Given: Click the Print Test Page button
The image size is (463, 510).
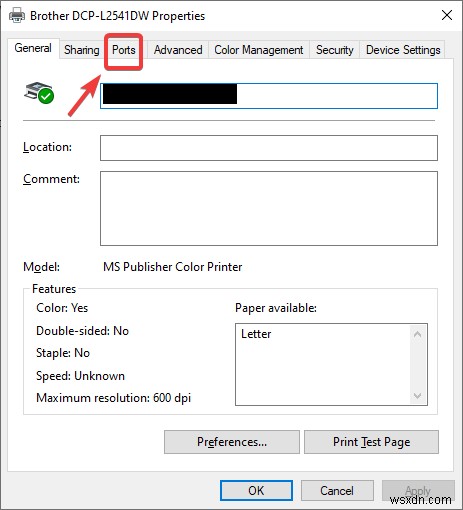Looking at the screenshot, I should click(x=371, y=442).
